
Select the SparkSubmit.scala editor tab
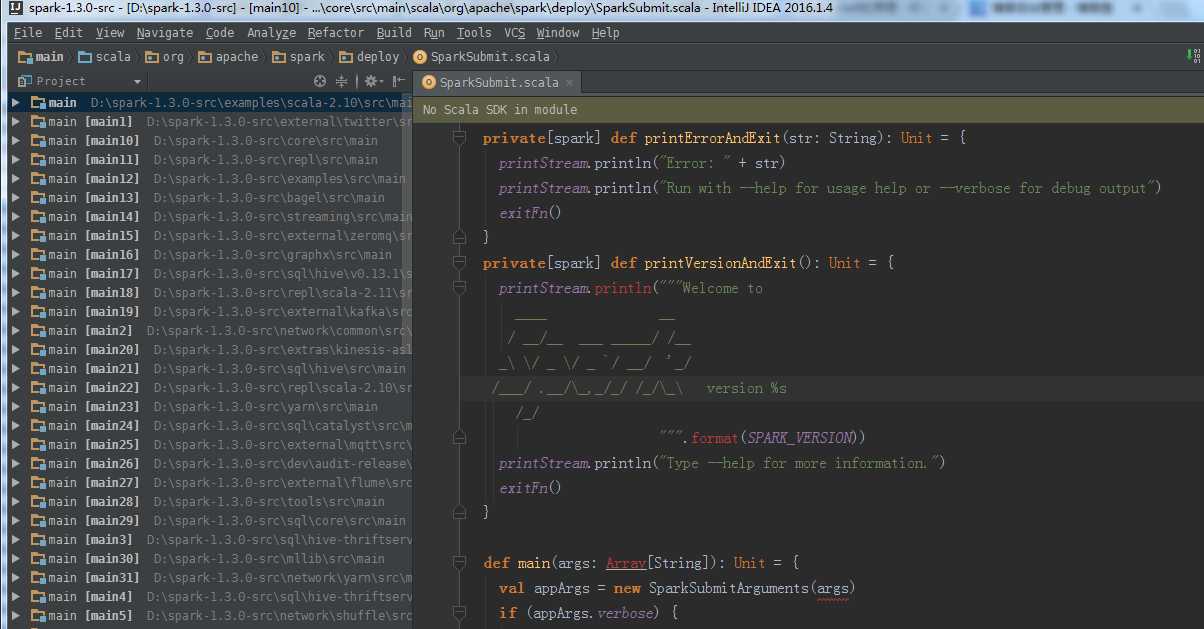coord(498,82)
